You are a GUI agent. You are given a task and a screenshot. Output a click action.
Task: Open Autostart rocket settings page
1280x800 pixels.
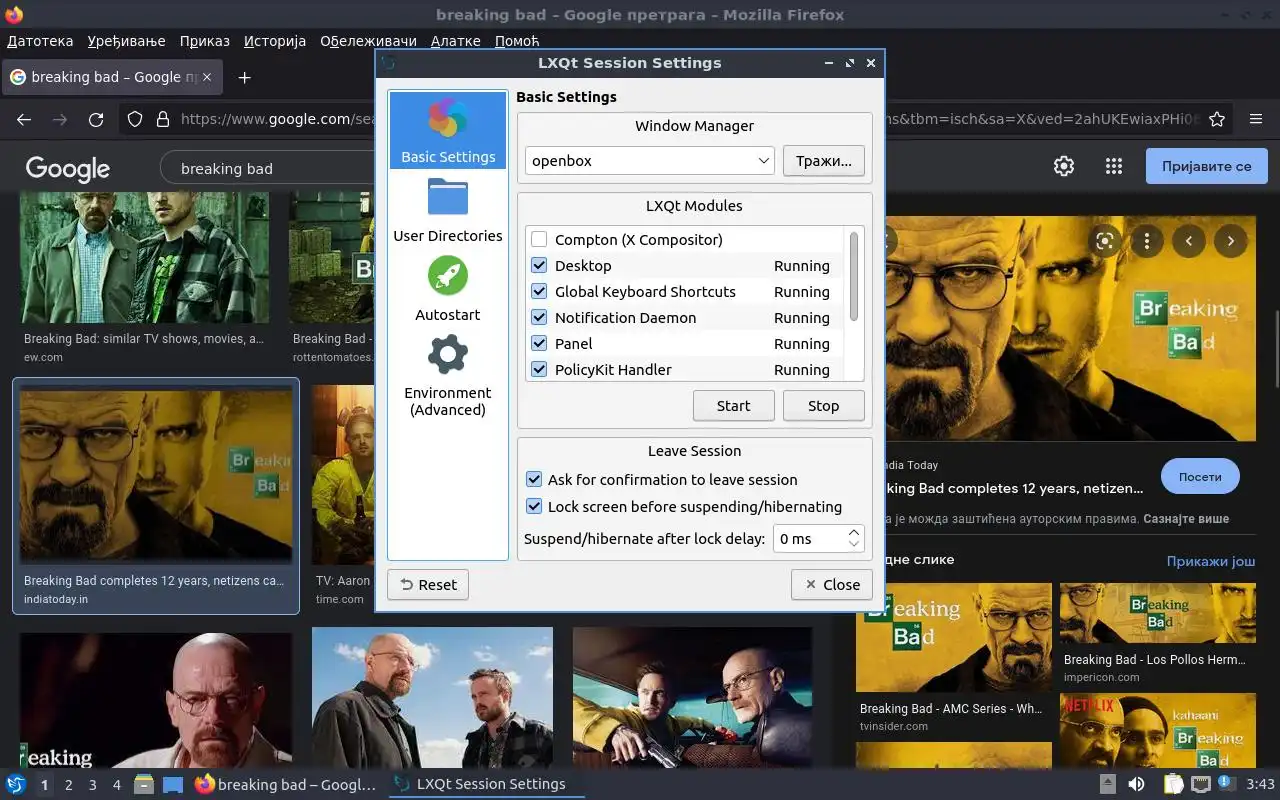point(448,289)
